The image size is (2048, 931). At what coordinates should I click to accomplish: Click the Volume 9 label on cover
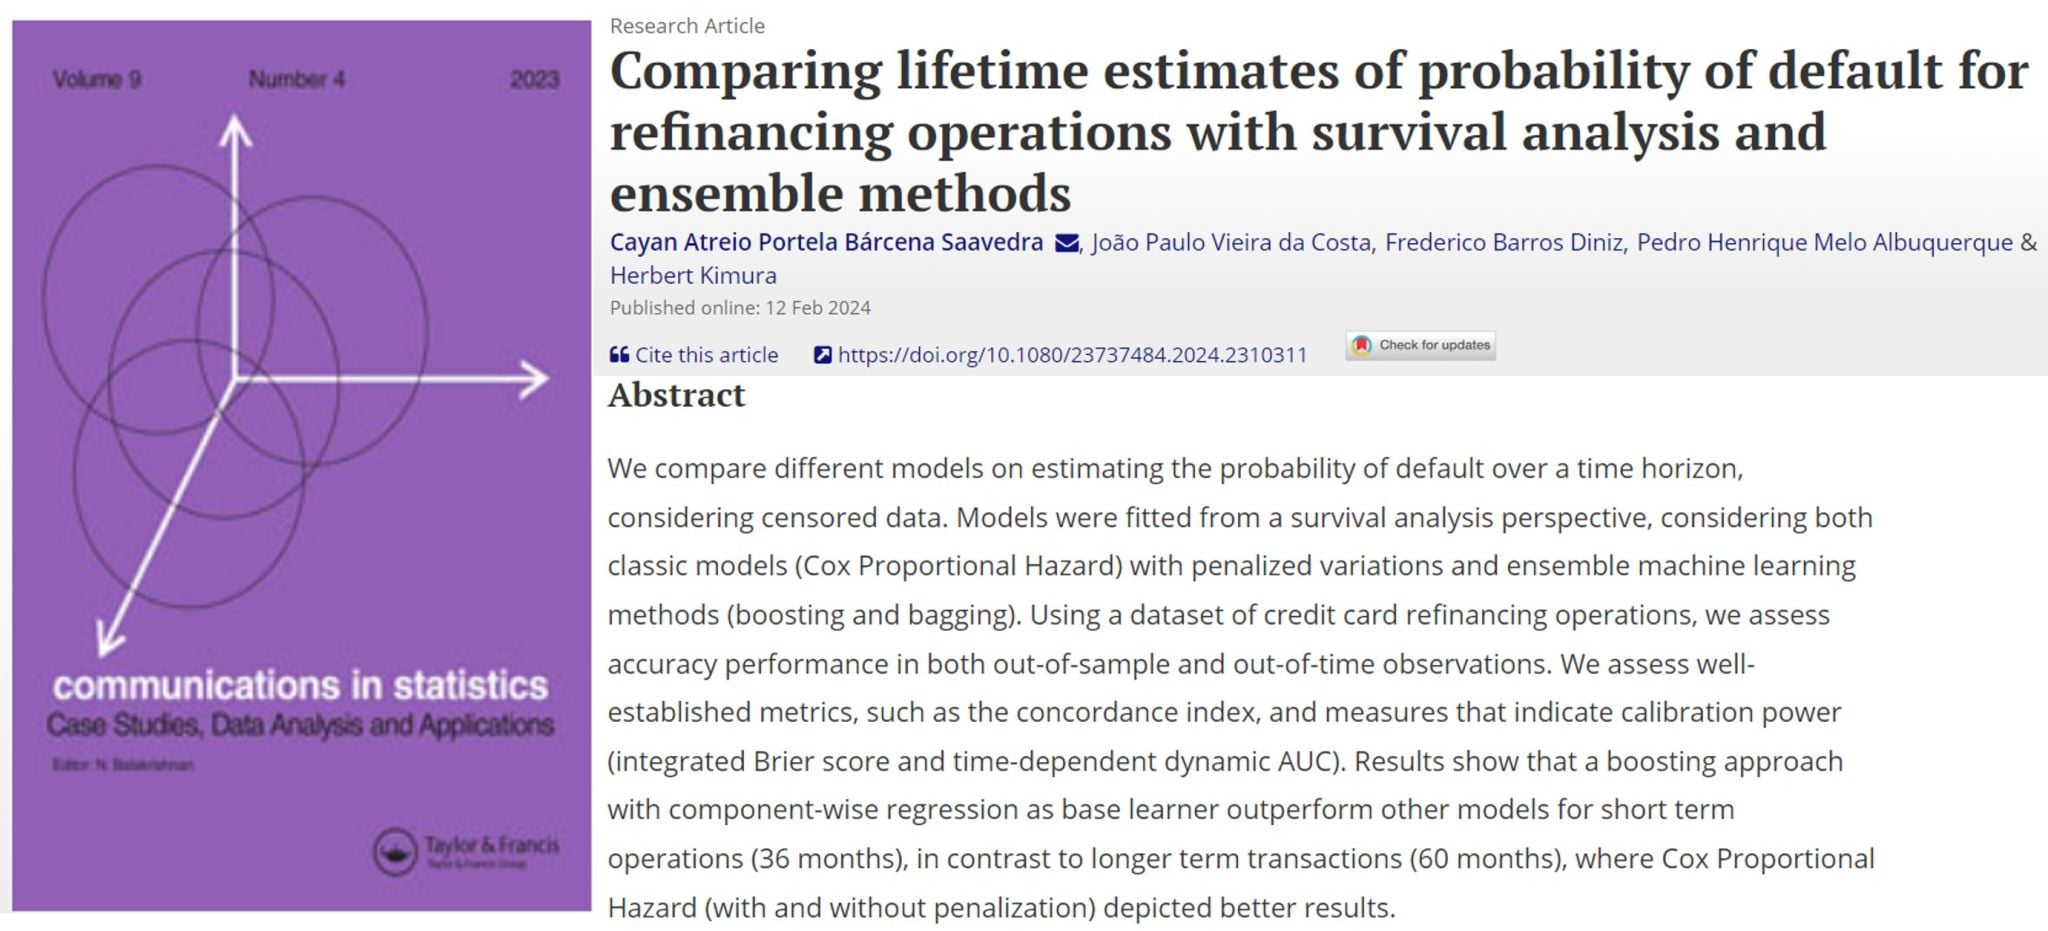[x=97, y=79]
